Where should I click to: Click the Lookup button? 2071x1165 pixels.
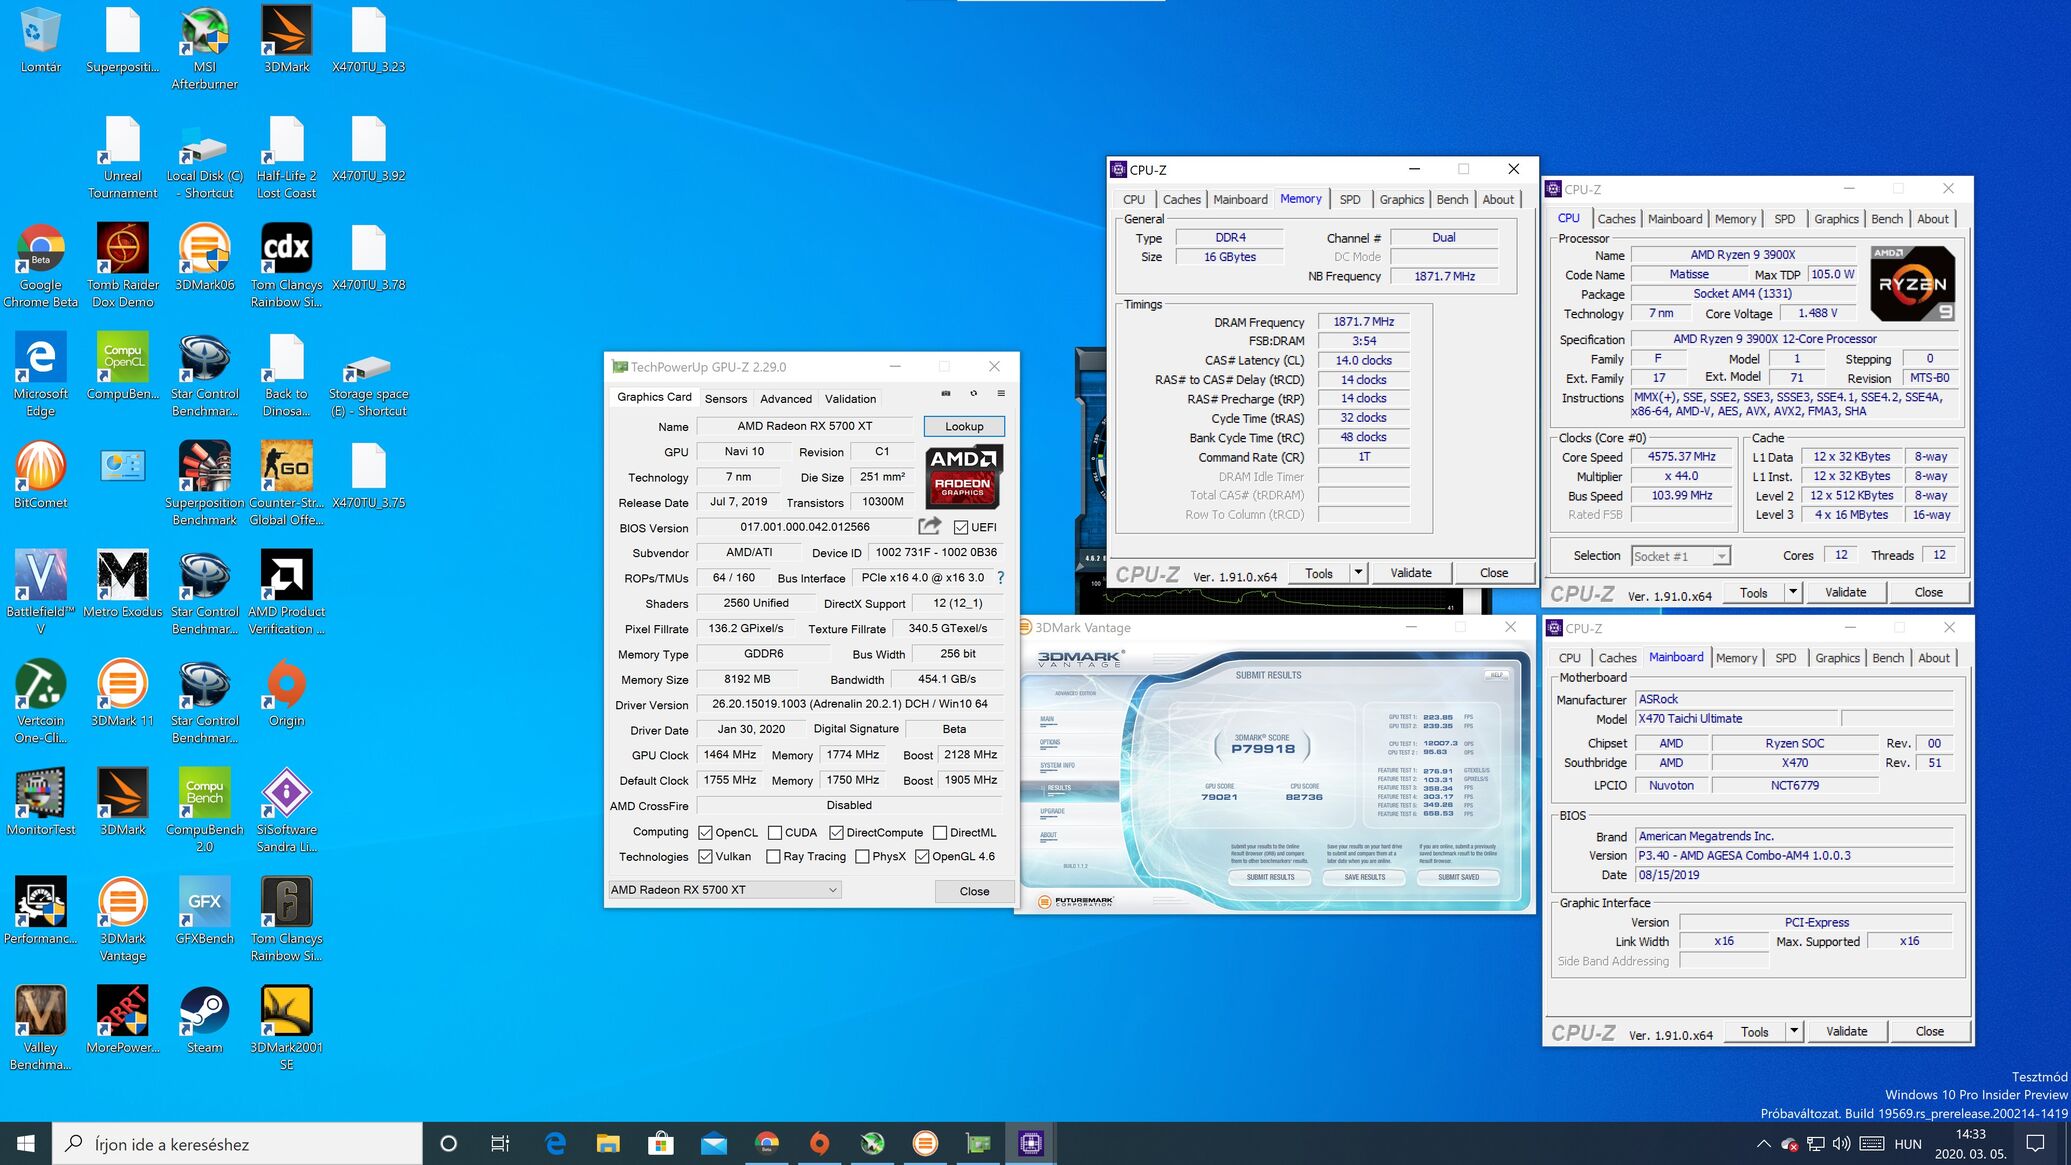point(964,427)
